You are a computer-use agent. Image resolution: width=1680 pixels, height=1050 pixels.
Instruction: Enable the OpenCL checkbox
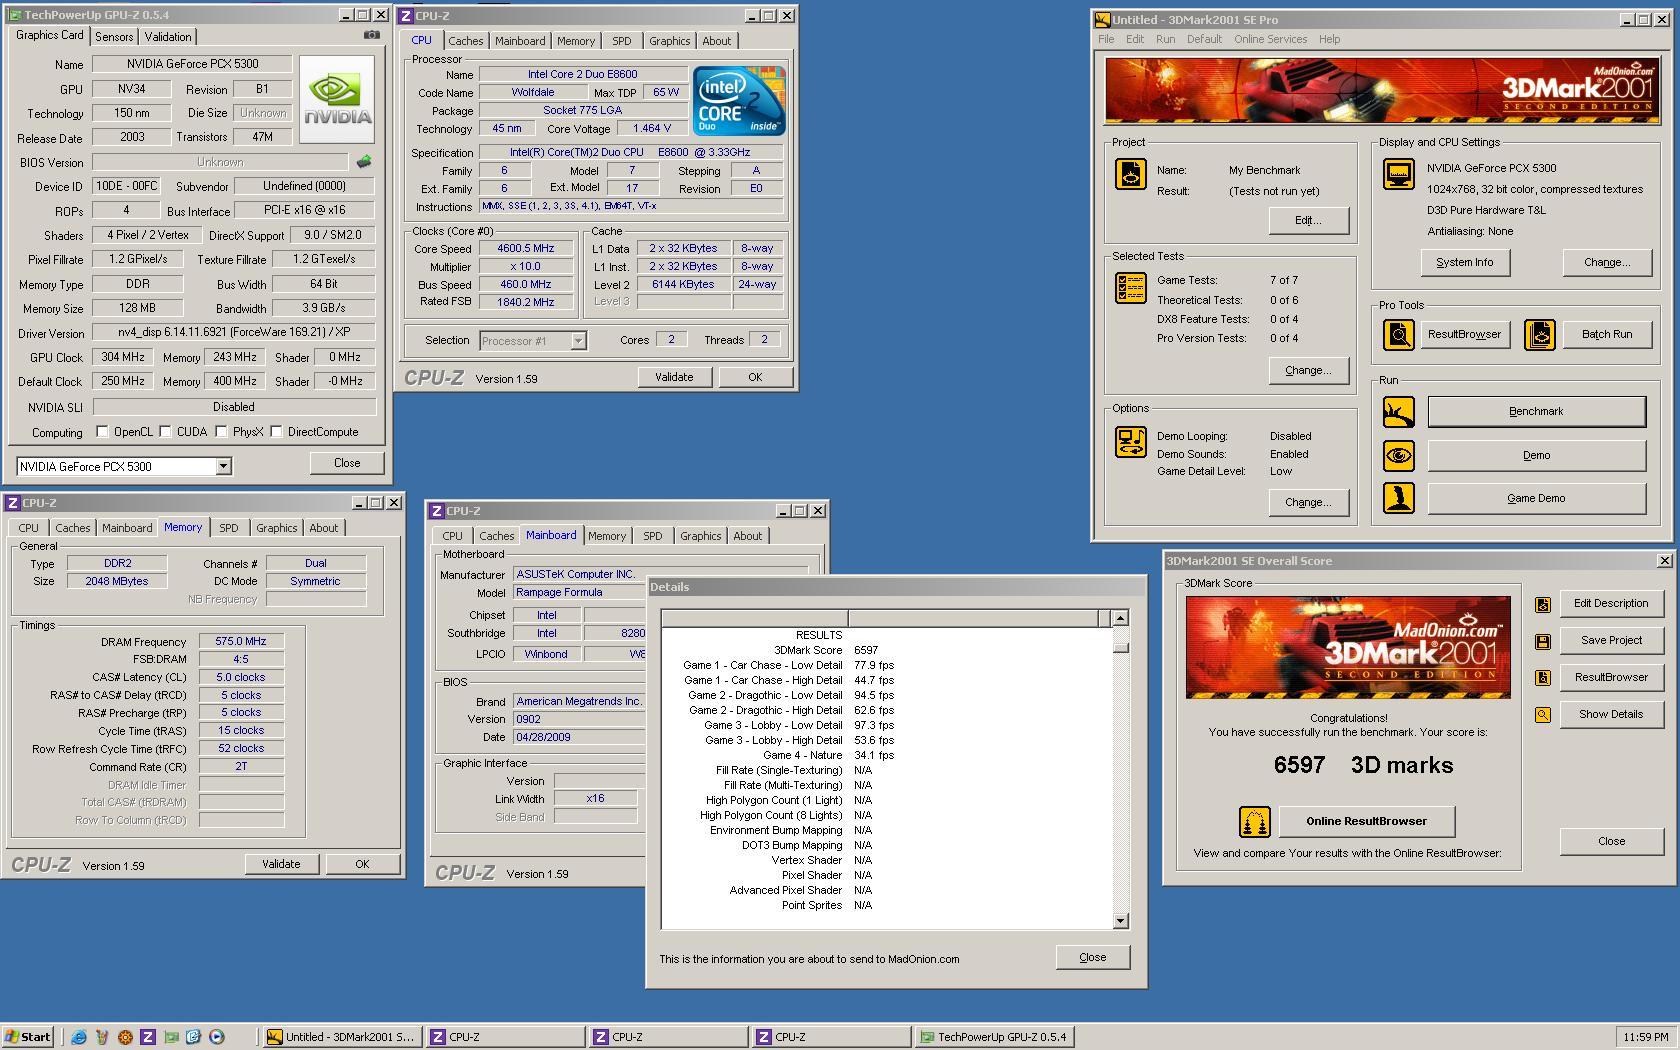coord(102,432)
